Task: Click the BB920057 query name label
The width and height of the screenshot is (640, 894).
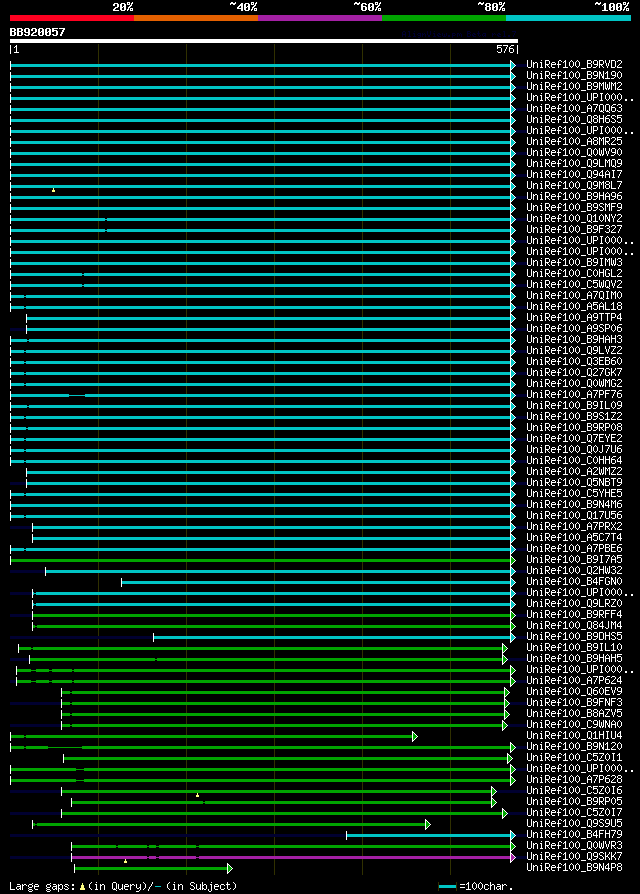Action: [37, 32]
